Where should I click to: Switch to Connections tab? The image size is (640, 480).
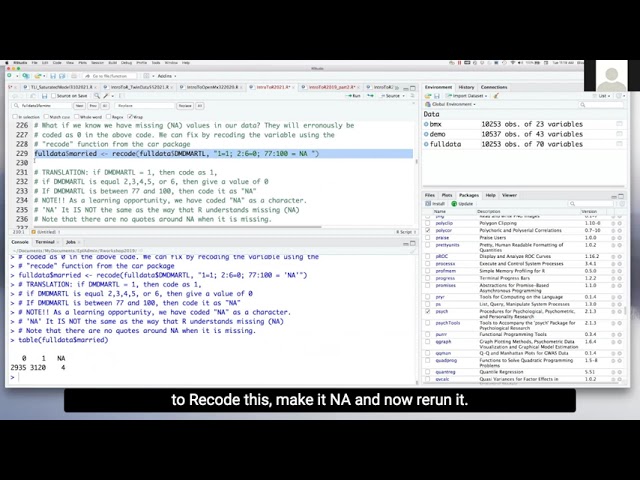point(493,87)
